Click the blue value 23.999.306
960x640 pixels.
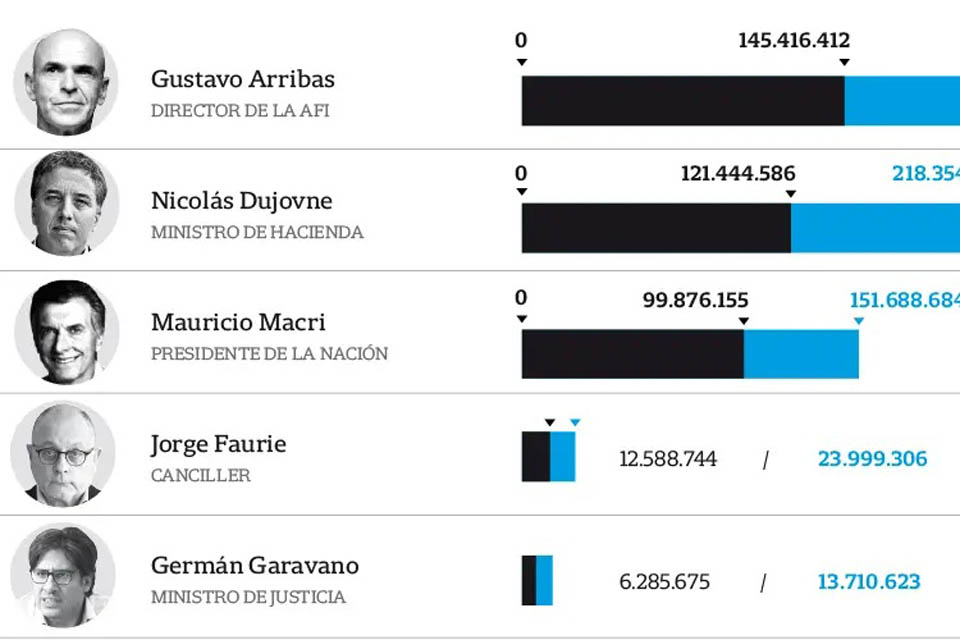[x=872, y=460]
